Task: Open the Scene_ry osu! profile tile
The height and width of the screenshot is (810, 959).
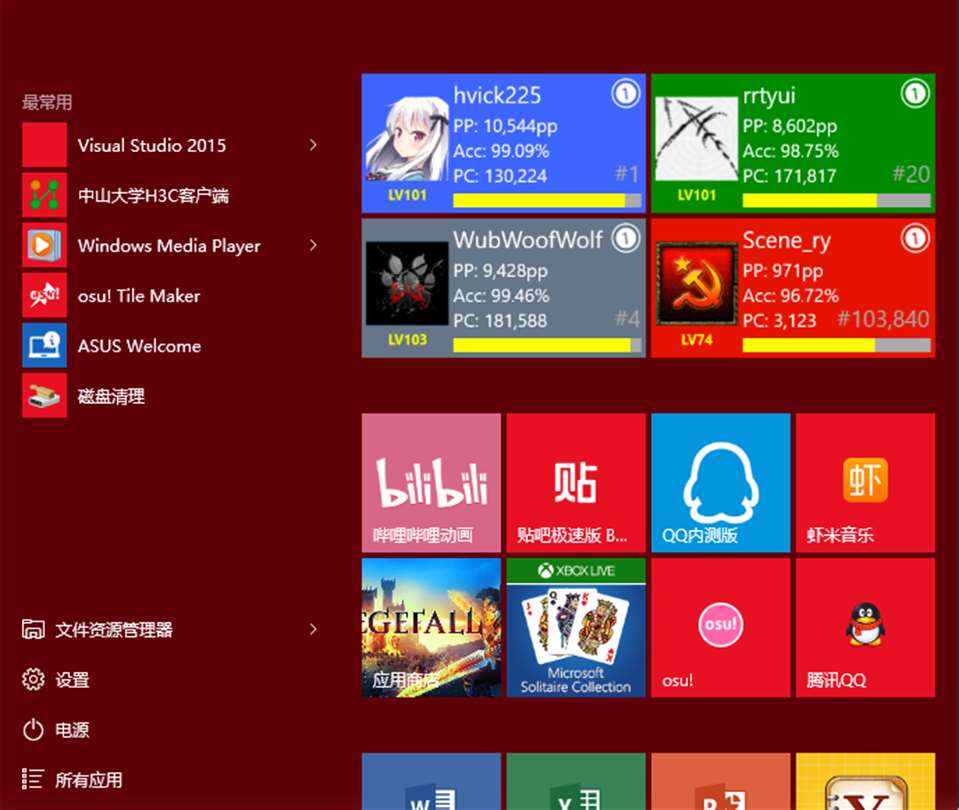Action: point(793,288)
